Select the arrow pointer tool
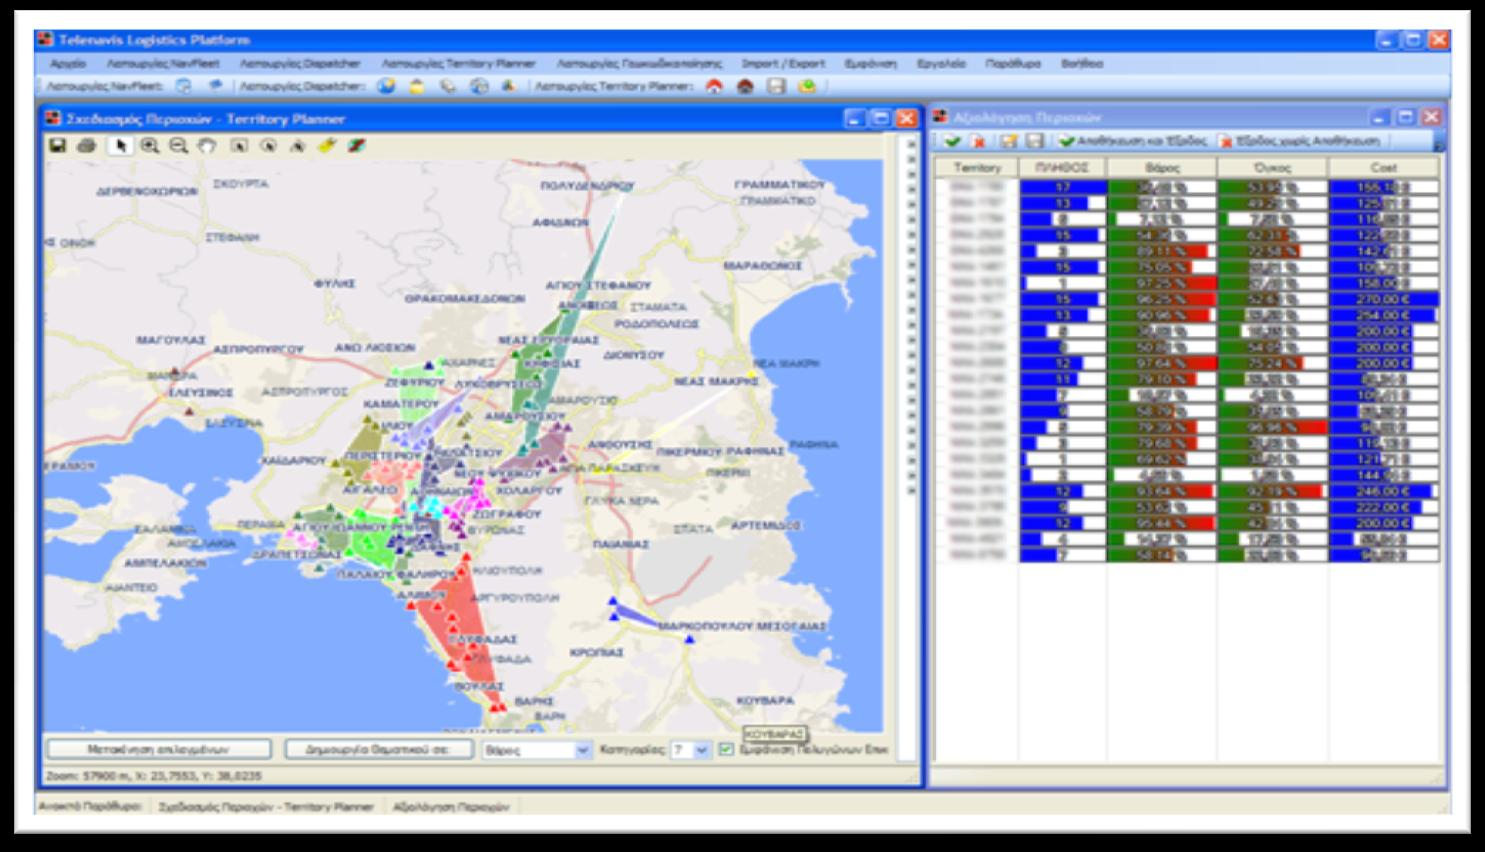1485x852 pixels. pos(120,146)
